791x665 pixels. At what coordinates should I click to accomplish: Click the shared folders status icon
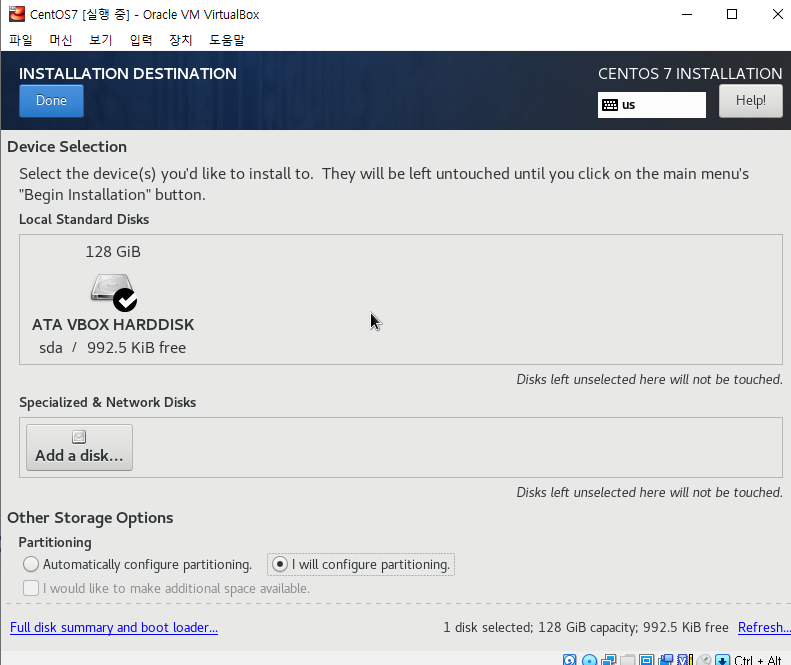(628, 660)
